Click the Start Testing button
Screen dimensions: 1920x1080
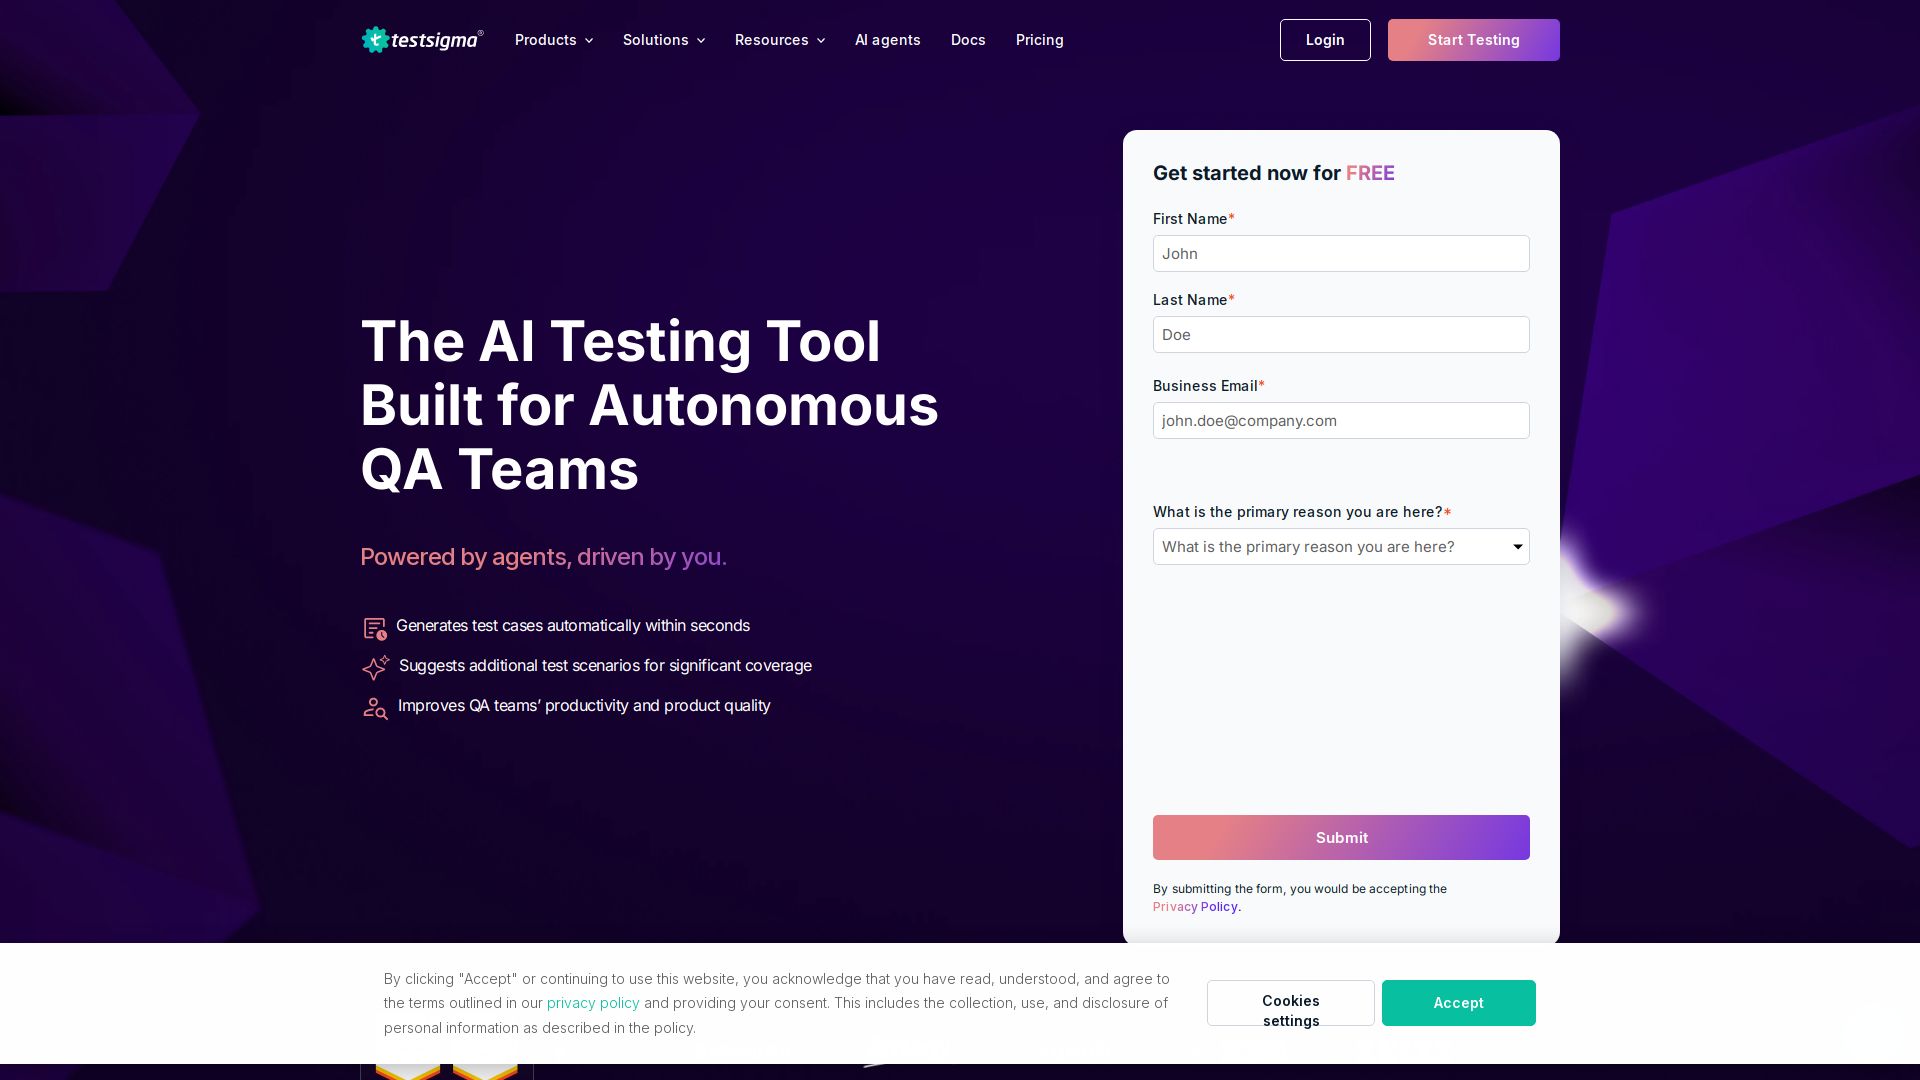tap(1473, 40)
